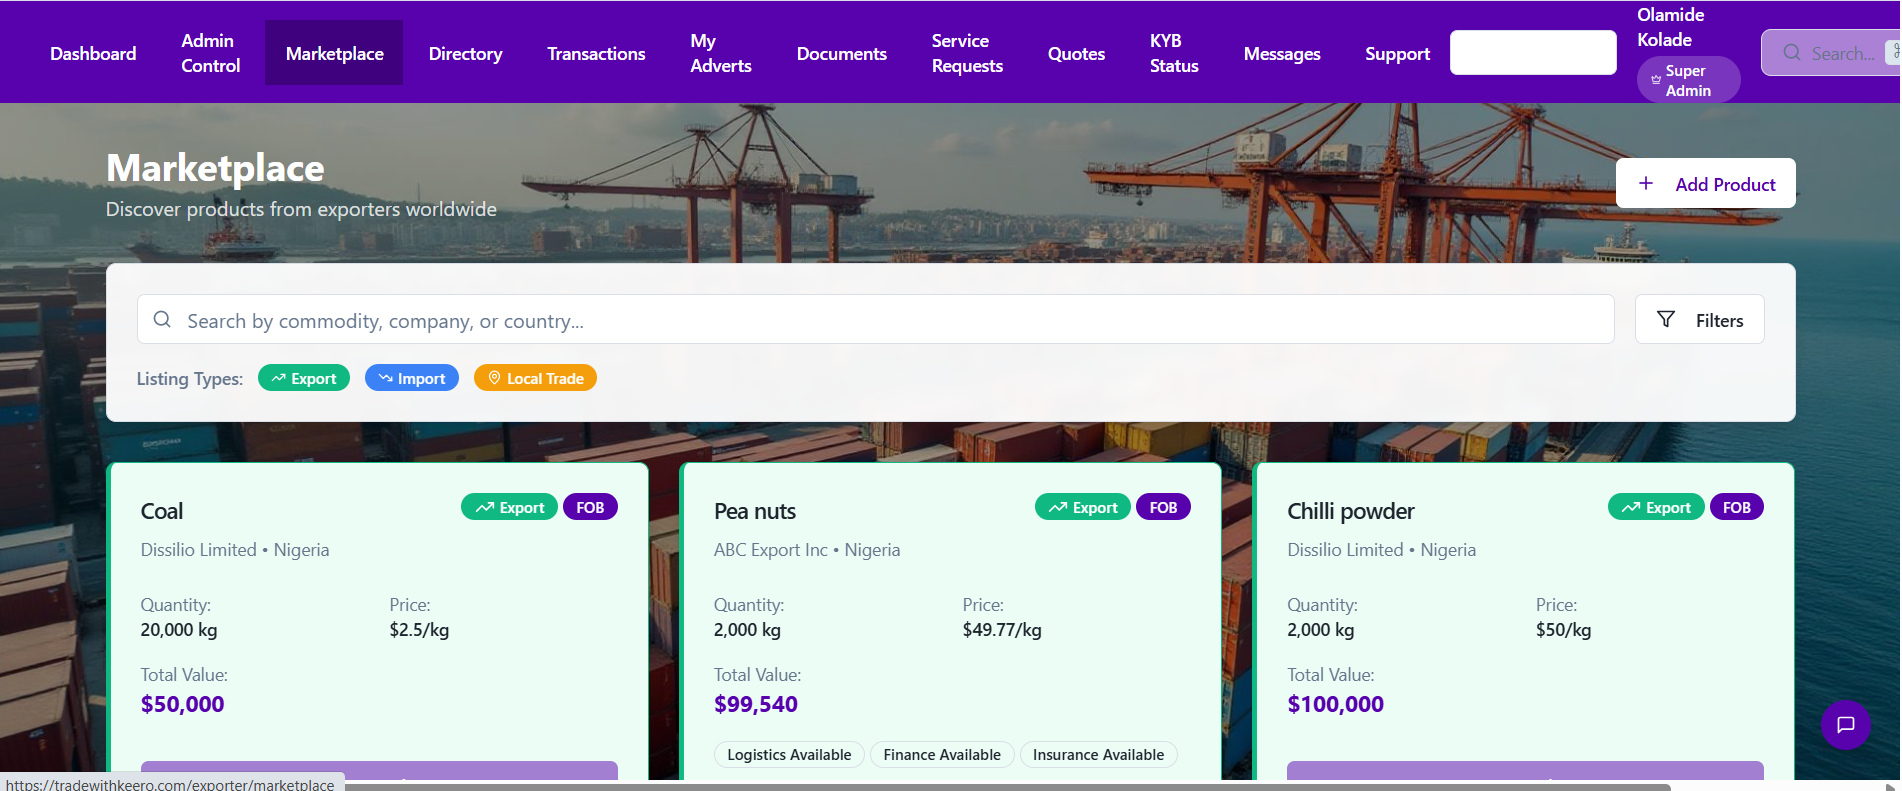
Task: Open the Olamide Kolade user menu
Action: click(x=1664, y=28)
